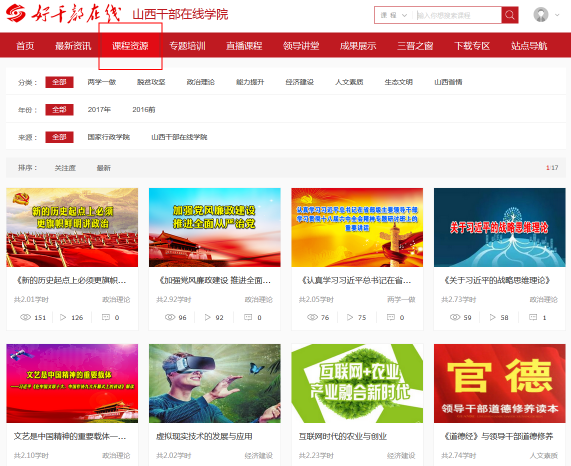Filter category by 经济建设

coord(300,82)
